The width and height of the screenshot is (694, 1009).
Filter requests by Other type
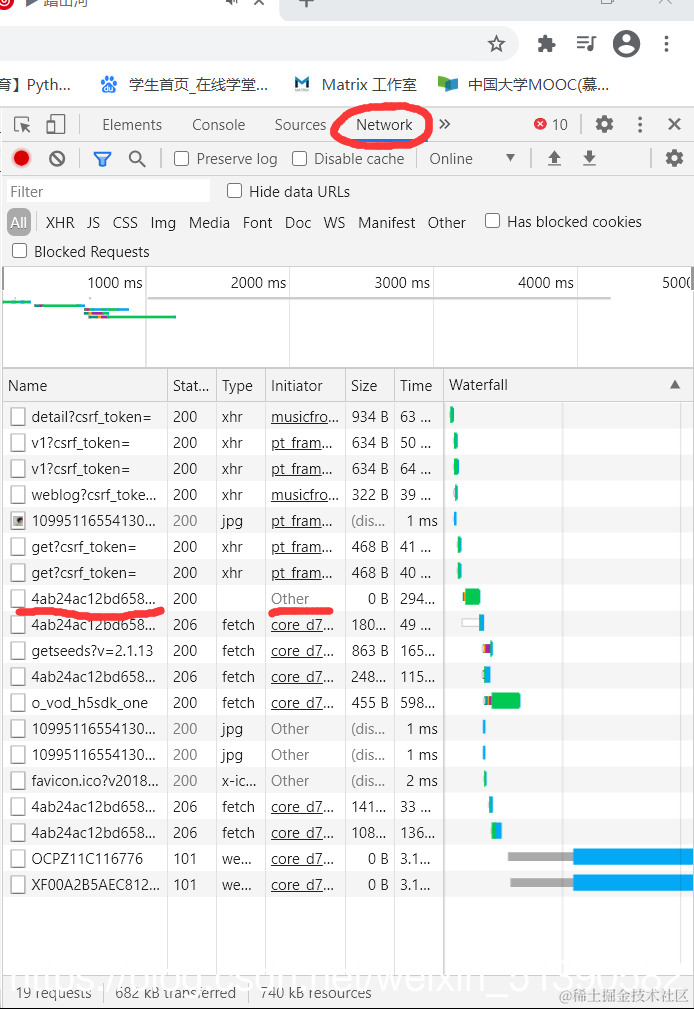pyautogui.click(x=446, y=223)
